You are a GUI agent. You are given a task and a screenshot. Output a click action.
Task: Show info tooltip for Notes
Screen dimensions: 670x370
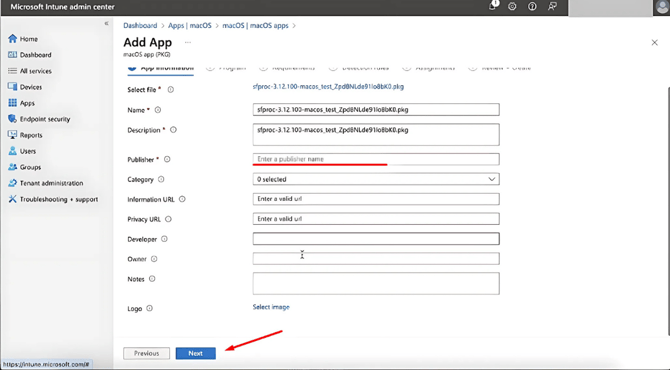[152, 279]
